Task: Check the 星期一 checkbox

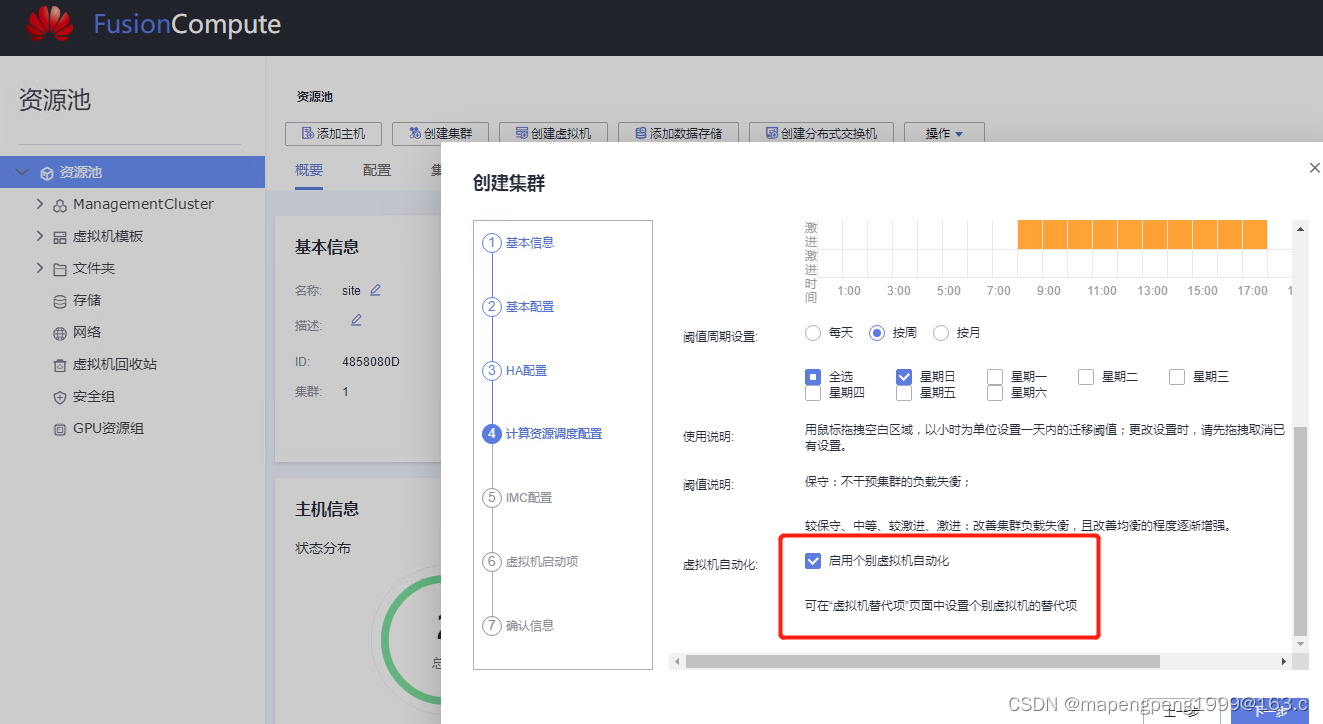Action: [x=995, y=377]
